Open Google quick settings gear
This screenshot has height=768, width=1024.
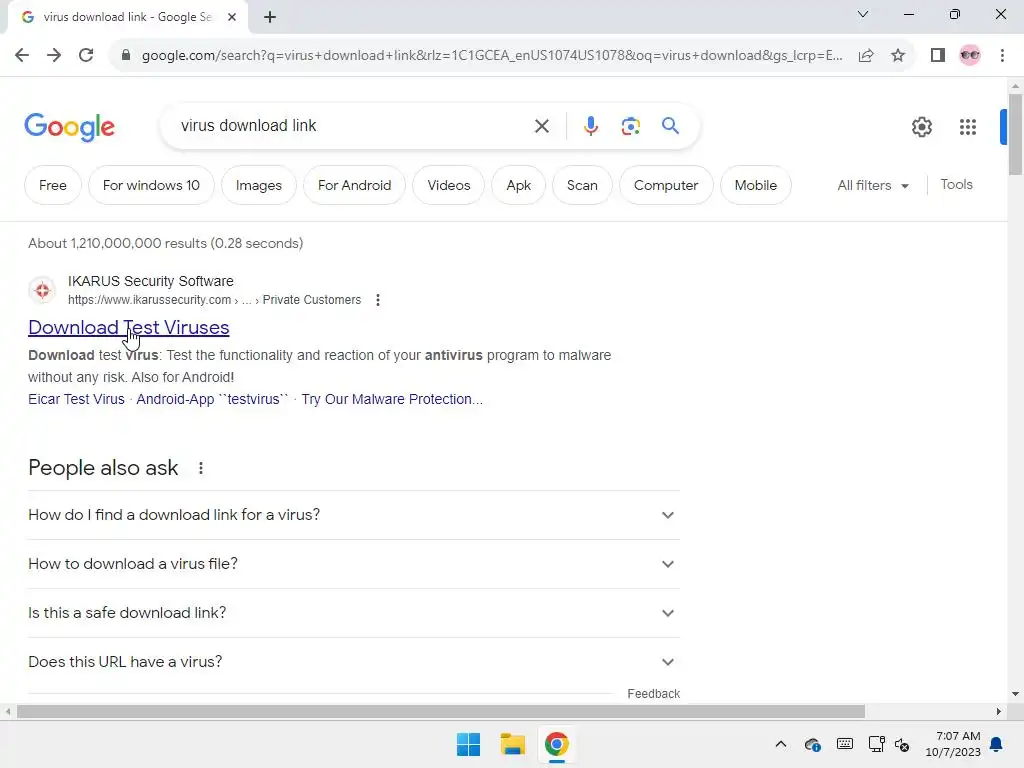click(x=921, y=127)
